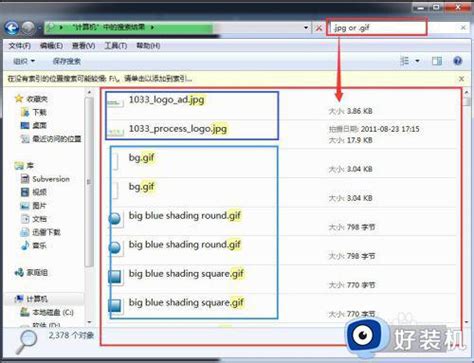
Task: Clear the search box text with its X
Action: [x=463, y=28]
